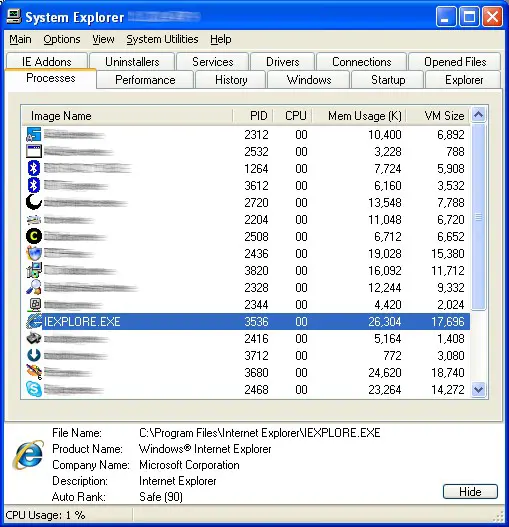Click the computer icon in the PID 3820 row
The image size is (509, 527).
pos(34,271)
